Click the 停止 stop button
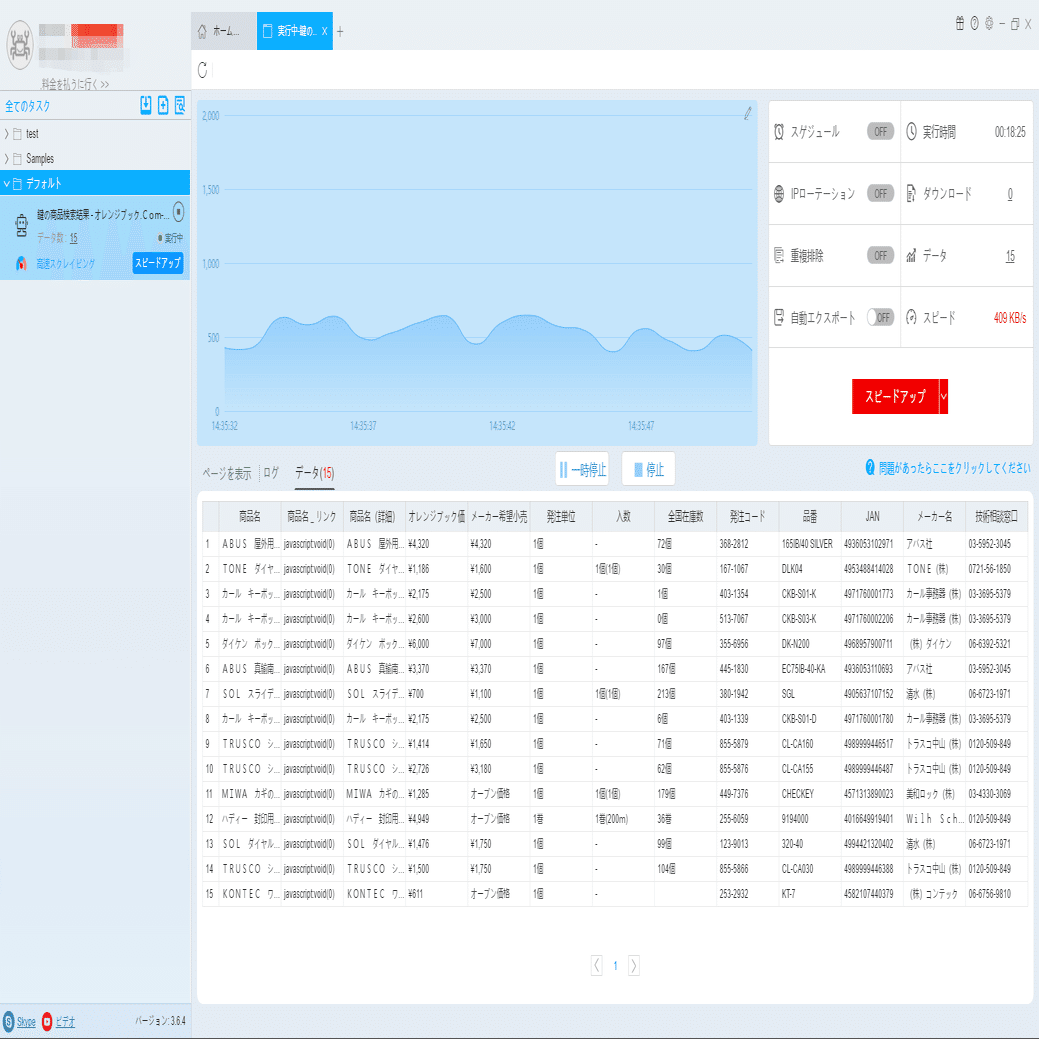The image size is (1039, 1039). coord(648,469)
